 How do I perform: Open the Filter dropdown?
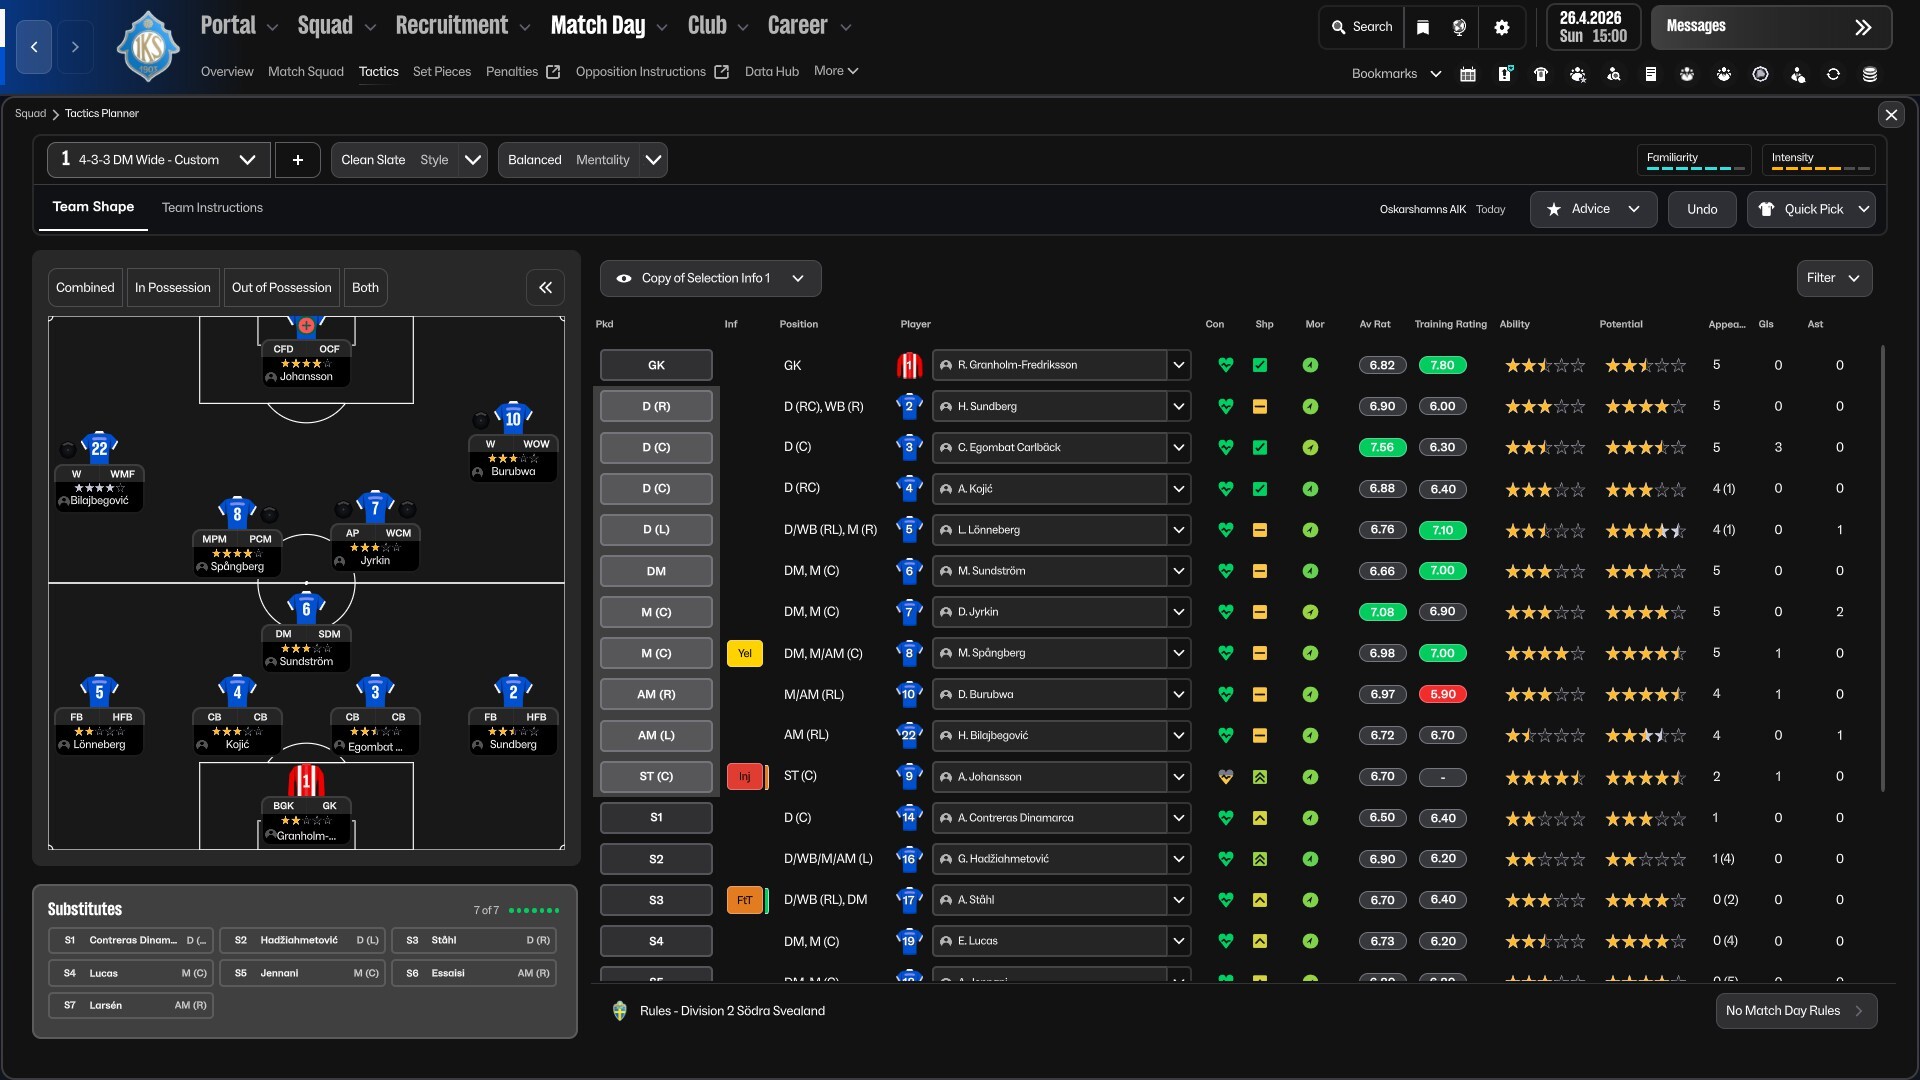pos(1833,278)
